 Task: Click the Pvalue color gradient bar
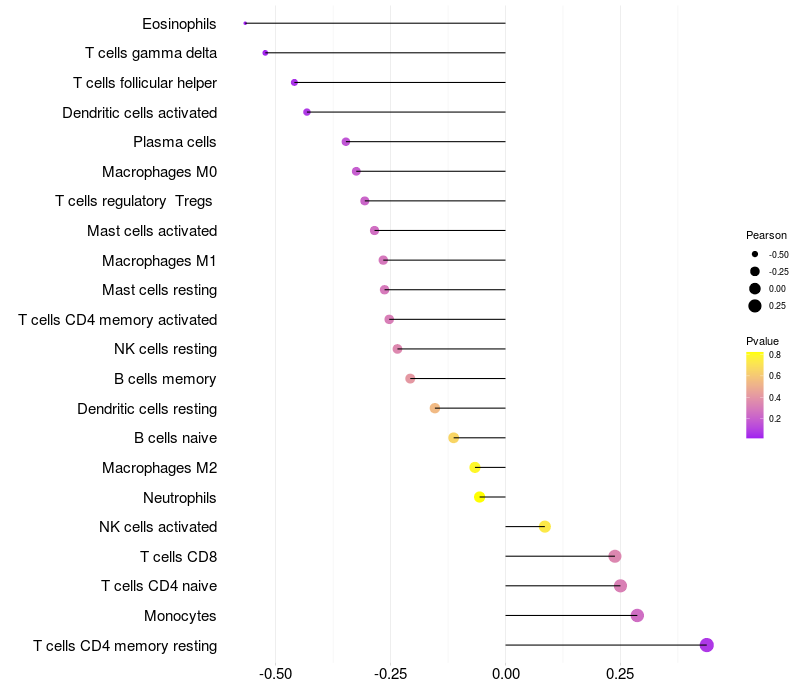click(x=755, y=395)
